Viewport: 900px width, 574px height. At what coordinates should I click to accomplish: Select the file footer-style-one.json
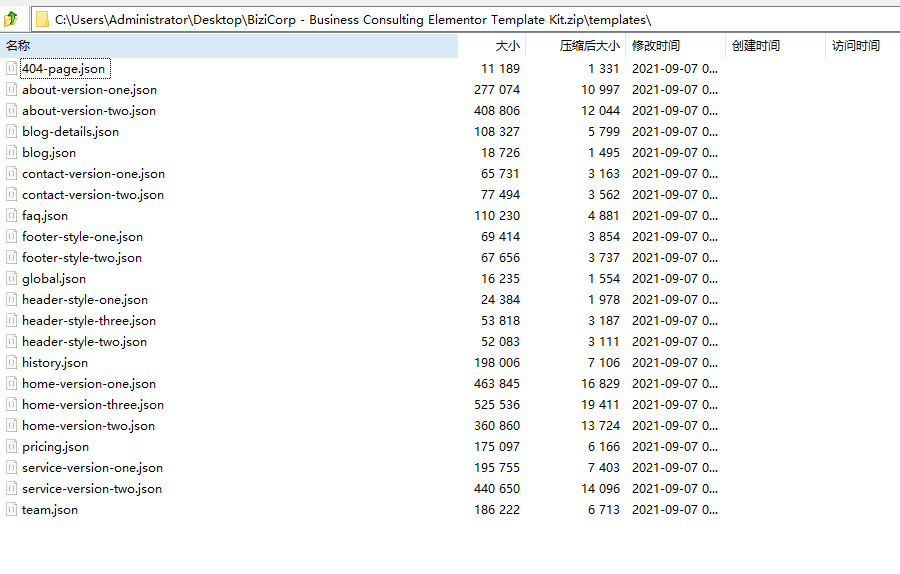pyautogui.click(x=83, y=237)
